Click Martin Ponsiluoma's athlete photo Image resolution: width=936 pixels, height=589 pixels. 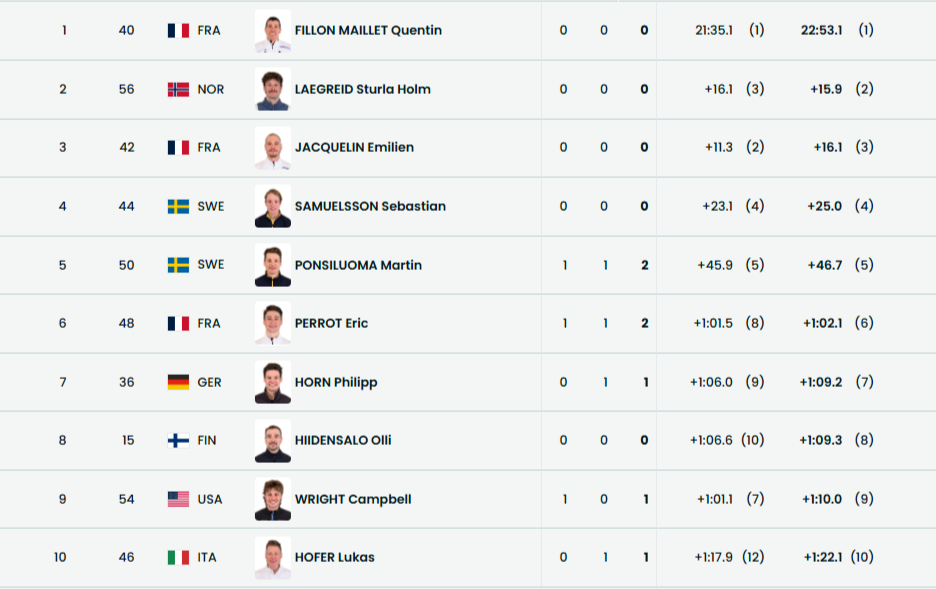pyautogui.click(x=272, y=265)
